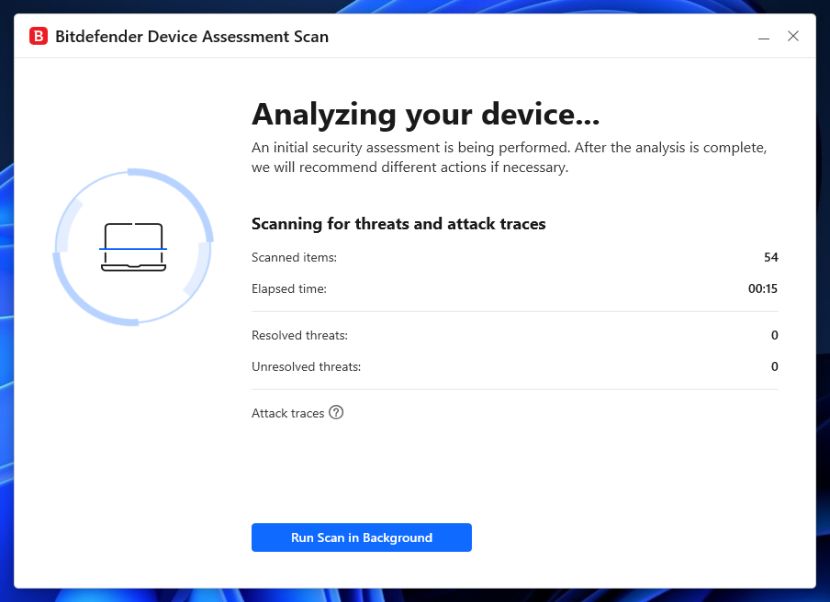830x602 pixels.
Task: Select the "Analyzing your device..." heading
Action: 426,114
